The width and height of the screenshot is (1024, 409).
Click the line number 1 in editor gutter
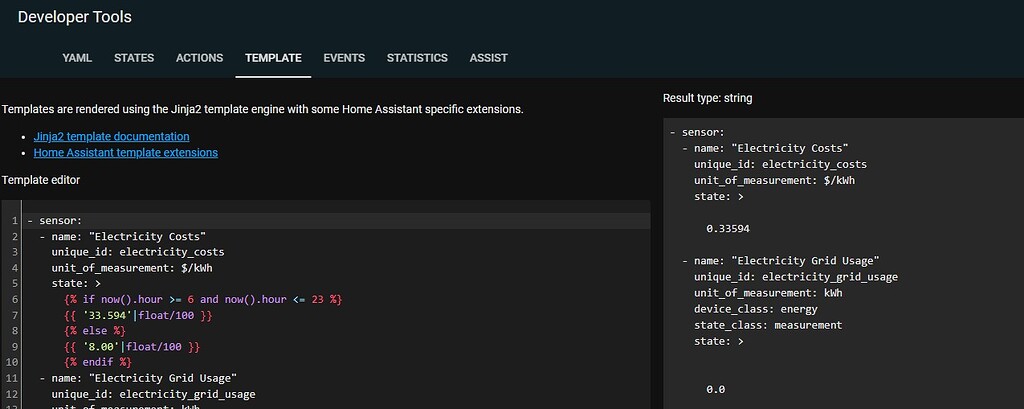[x=17, y=220]
